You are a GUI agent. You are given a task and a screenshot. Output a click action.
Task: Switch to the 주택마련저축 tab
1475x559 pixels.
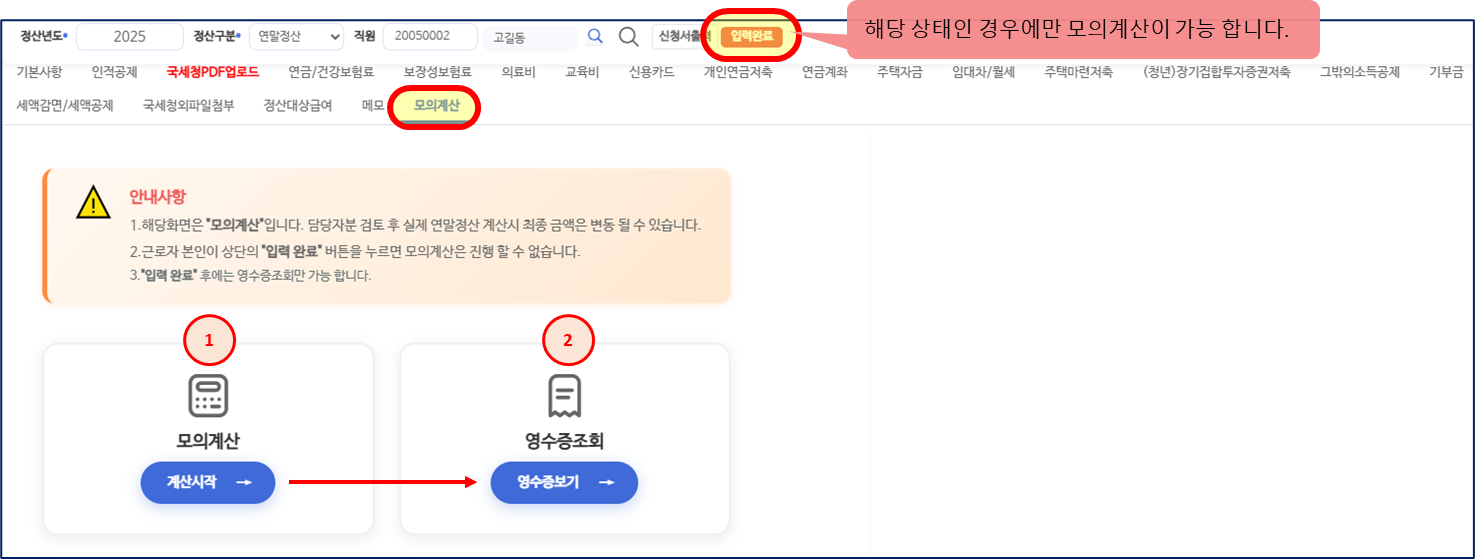point(1079,72)
